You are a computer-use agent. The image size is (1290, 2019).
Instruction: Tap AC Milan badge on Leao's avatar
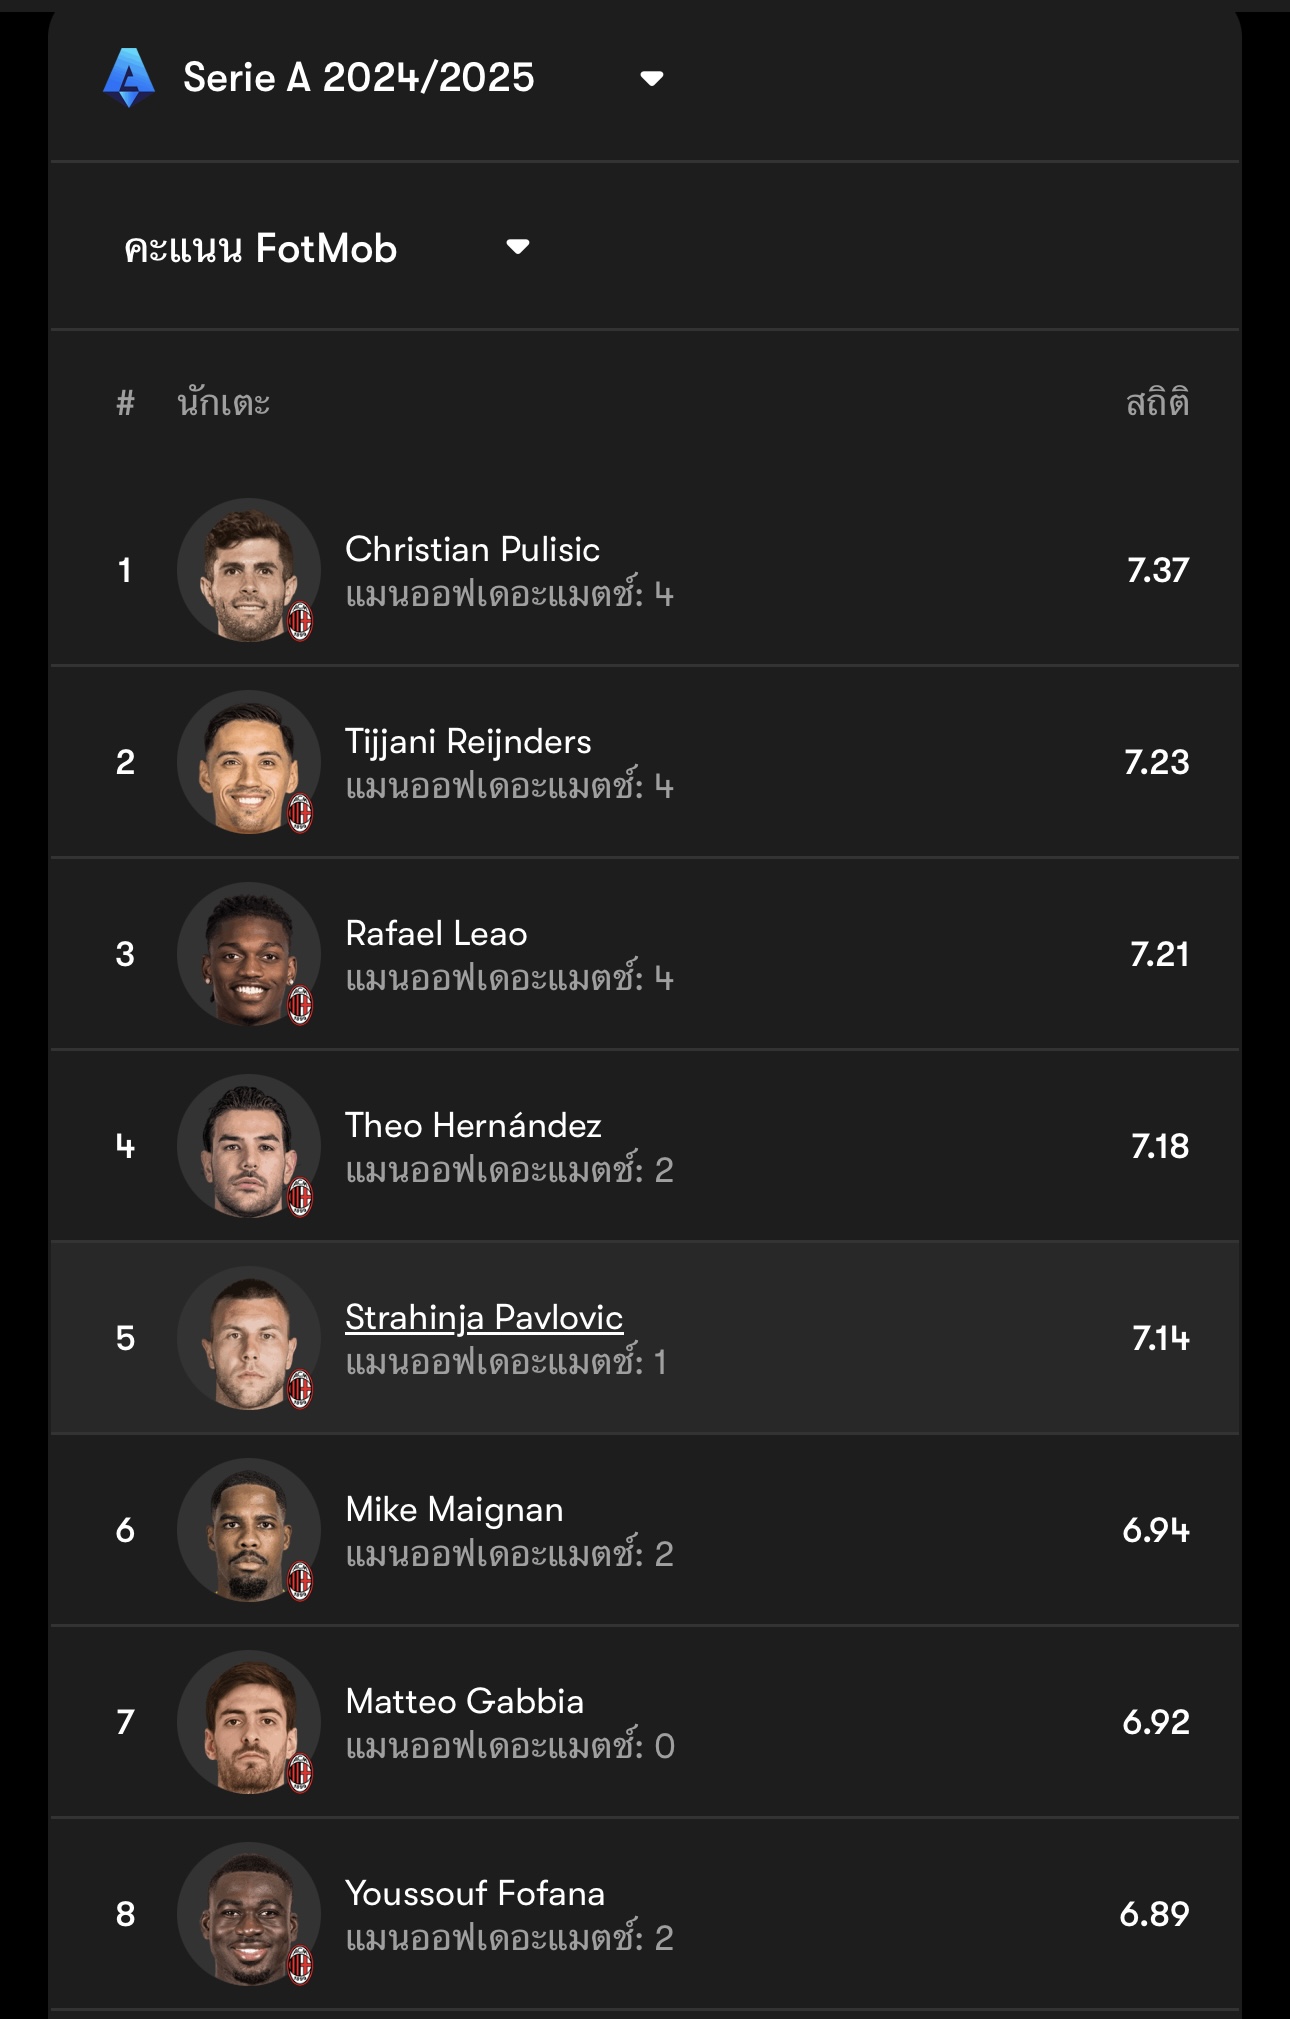coord(300,1006)
